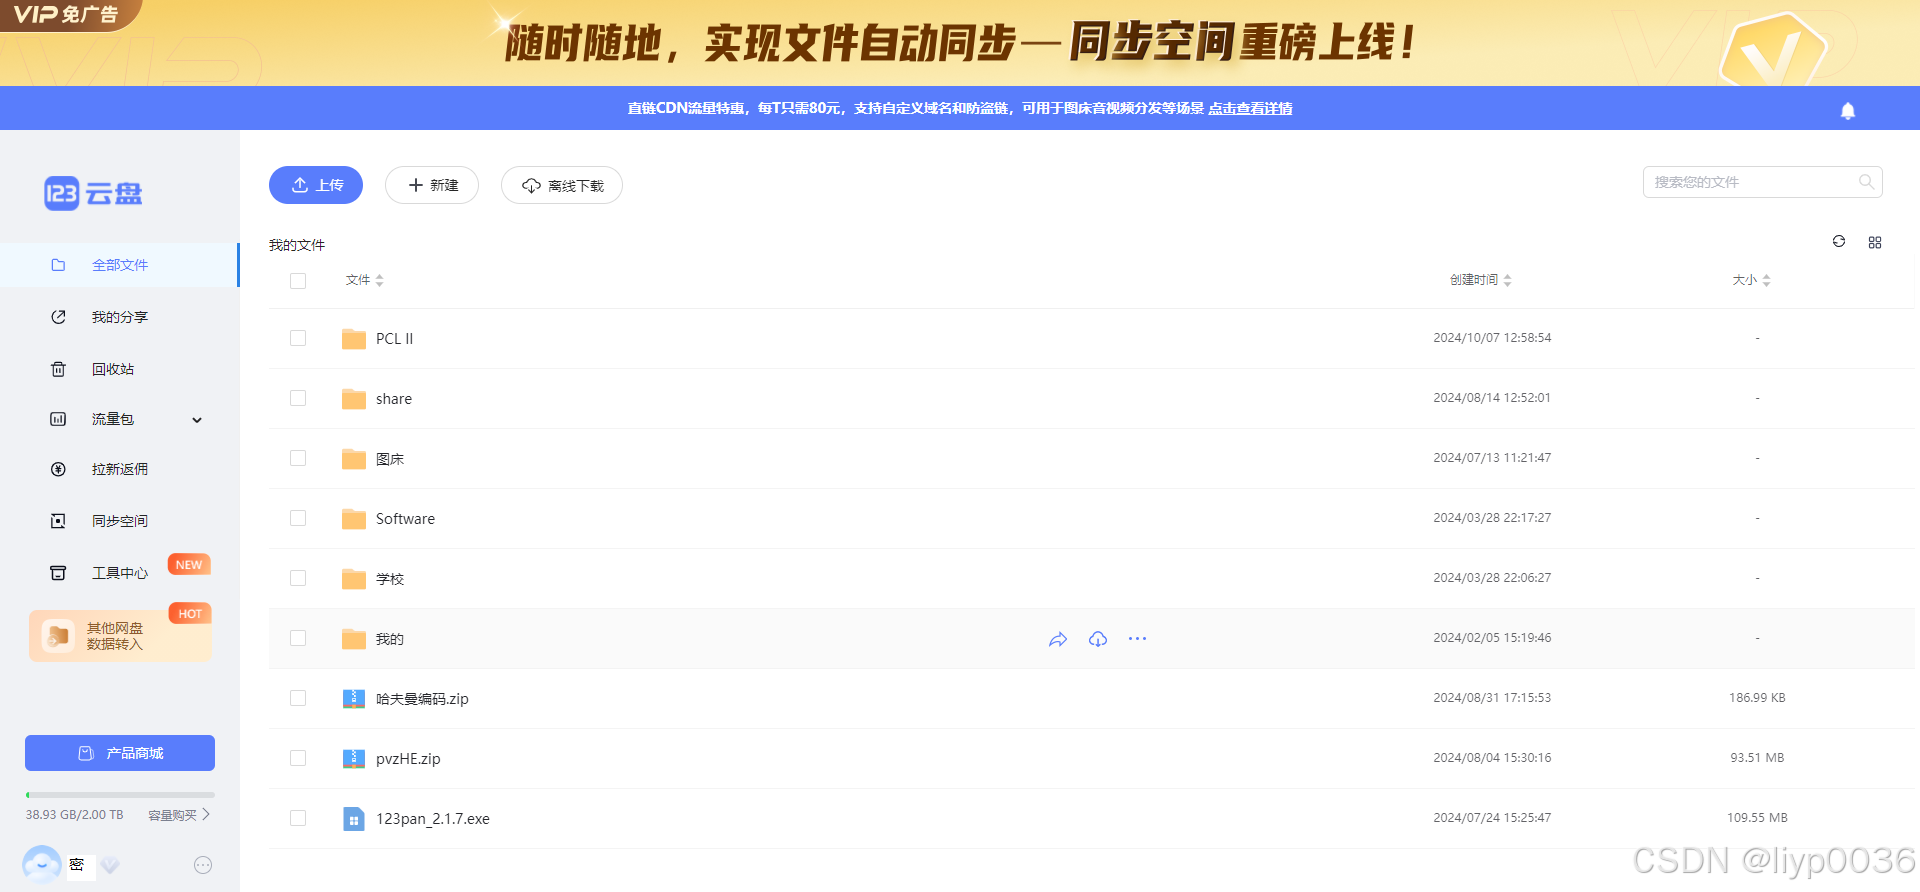Click the 学校 folder icon
The width and height of the screenshot is (1920, 892).
pos(354,579)
